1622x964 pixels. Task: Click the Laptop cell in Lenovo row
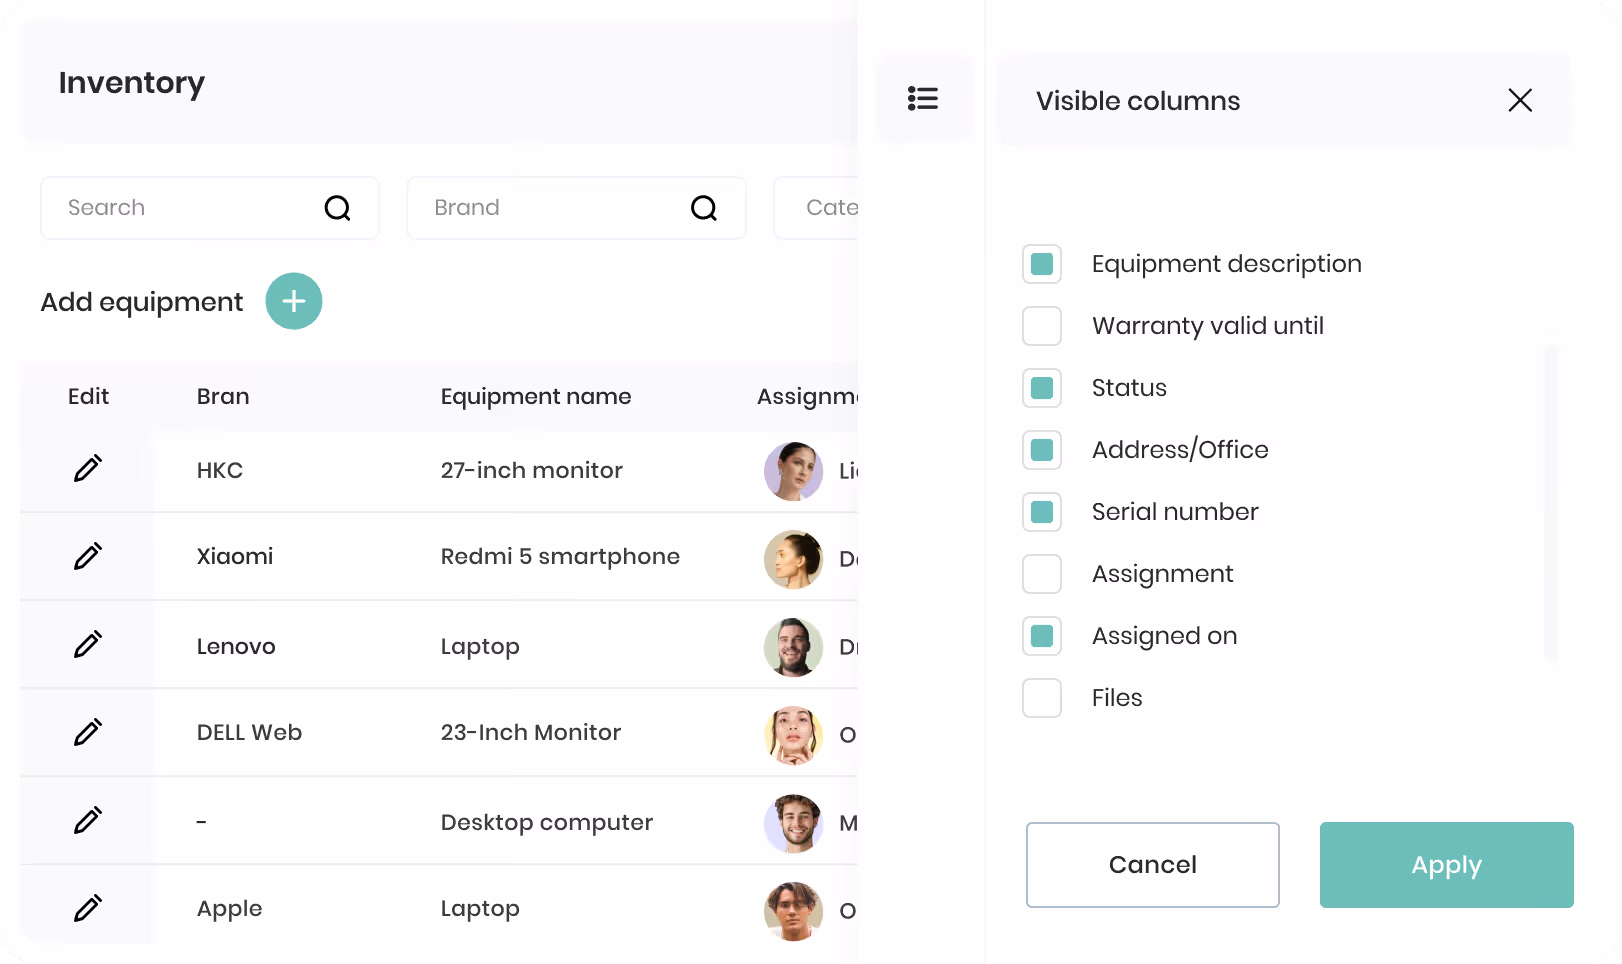tap(480, 647)
